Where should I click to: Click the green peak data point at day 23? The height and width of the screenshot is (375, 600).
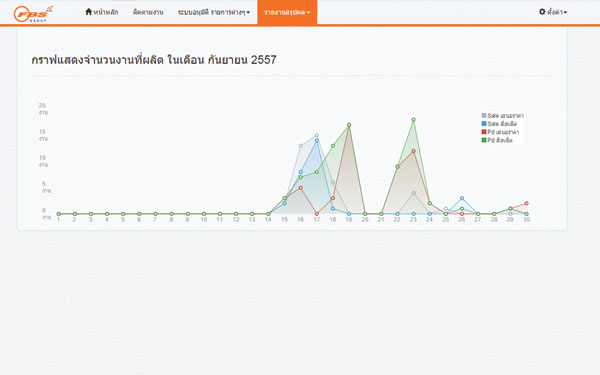click(x=413, y=120)
